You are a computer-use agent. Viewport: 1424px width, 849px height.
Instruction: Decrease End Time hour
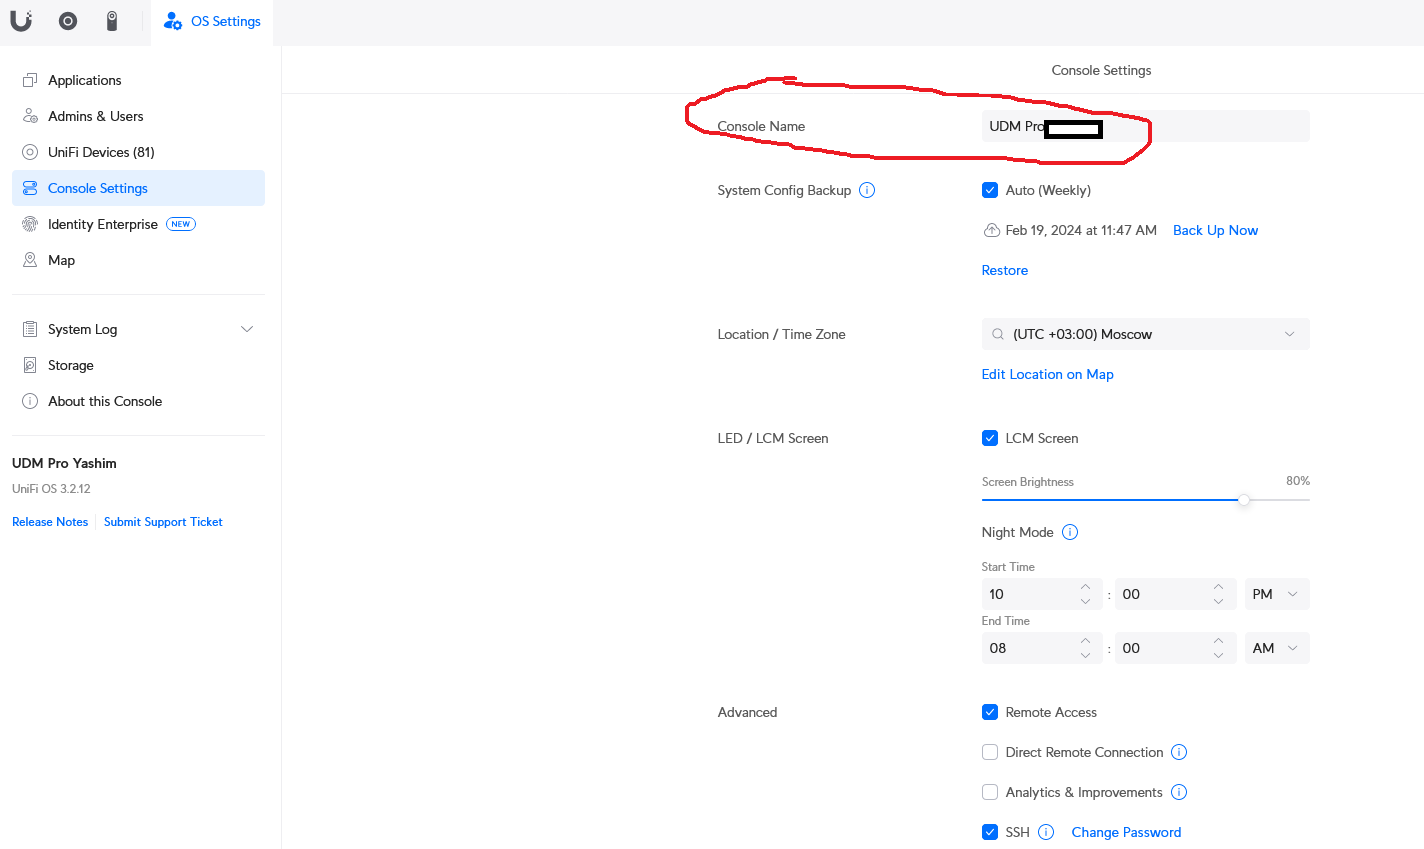(x=1085, y=655)
